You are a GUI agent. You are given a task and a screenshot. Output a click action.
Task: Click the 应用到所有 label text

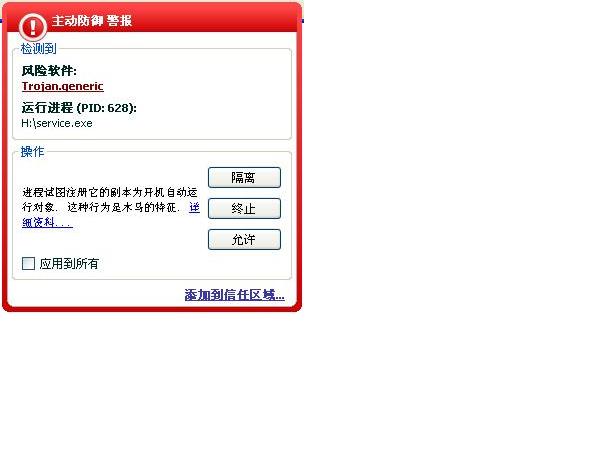pyautogui.click(x=69, y=264)
